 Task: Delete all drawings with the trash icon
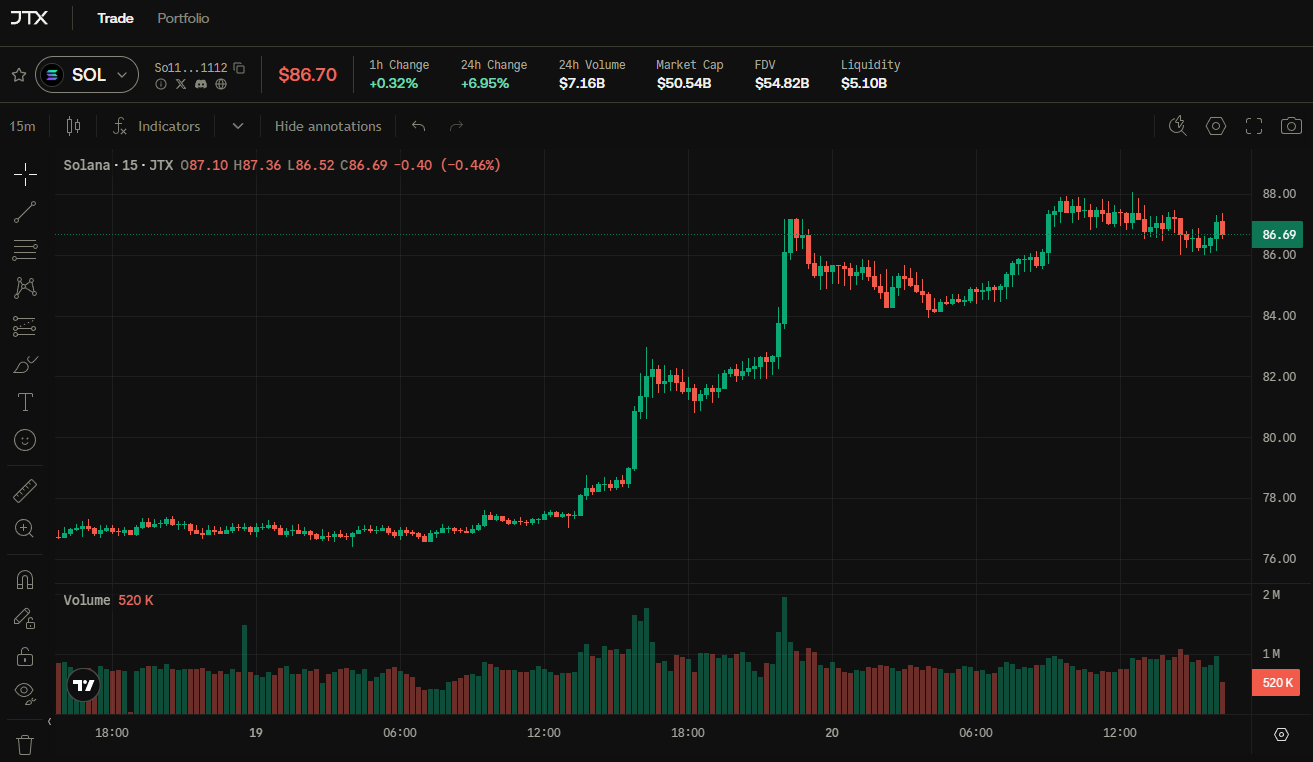tap(26, 744)
